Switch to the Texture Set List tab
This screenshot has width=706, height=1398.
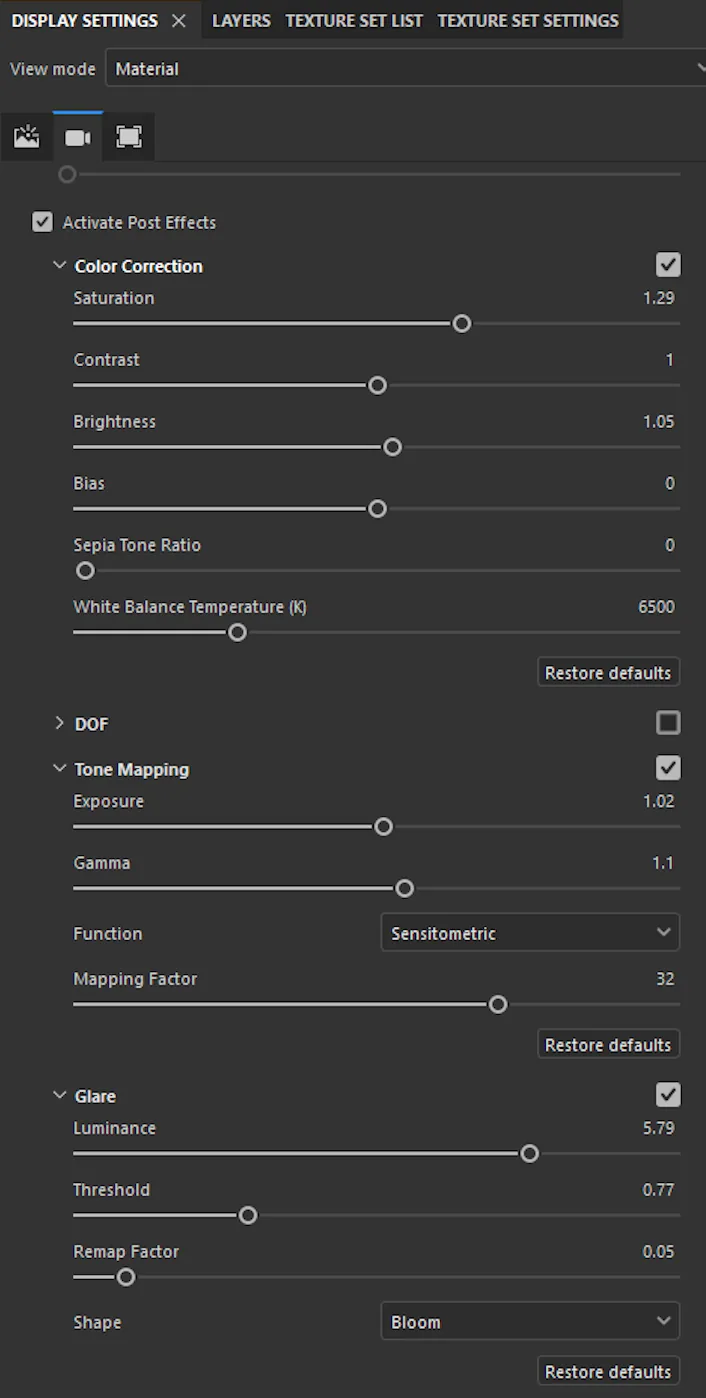(x=354, y=20)
